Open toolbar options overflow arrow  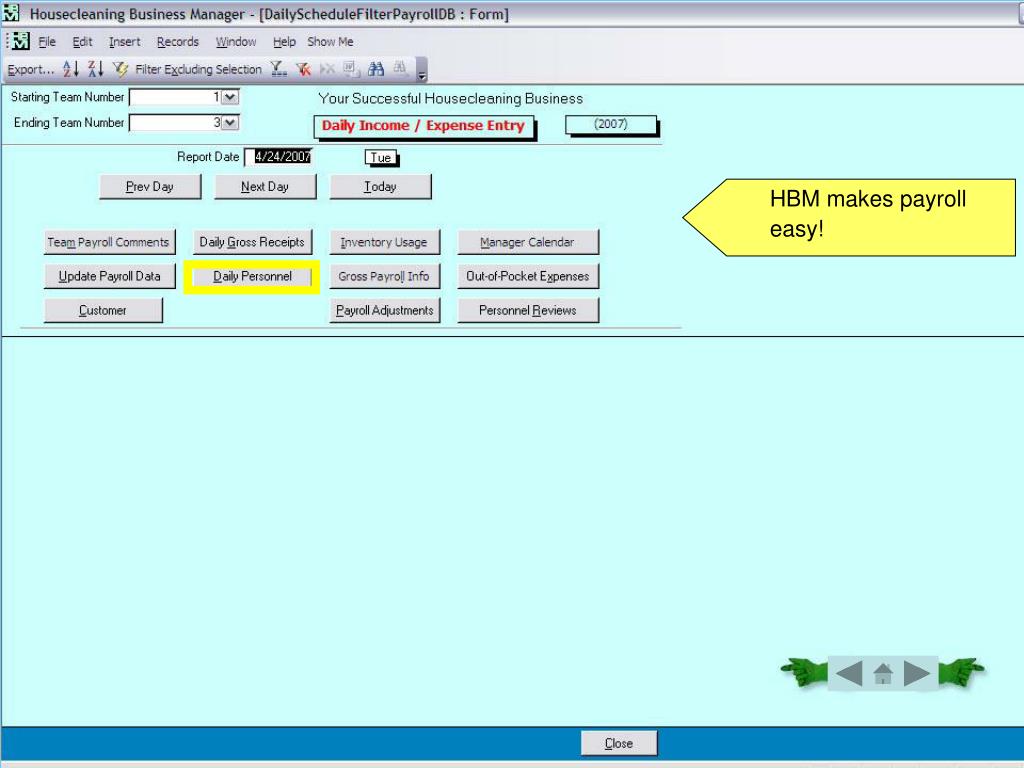422,70
